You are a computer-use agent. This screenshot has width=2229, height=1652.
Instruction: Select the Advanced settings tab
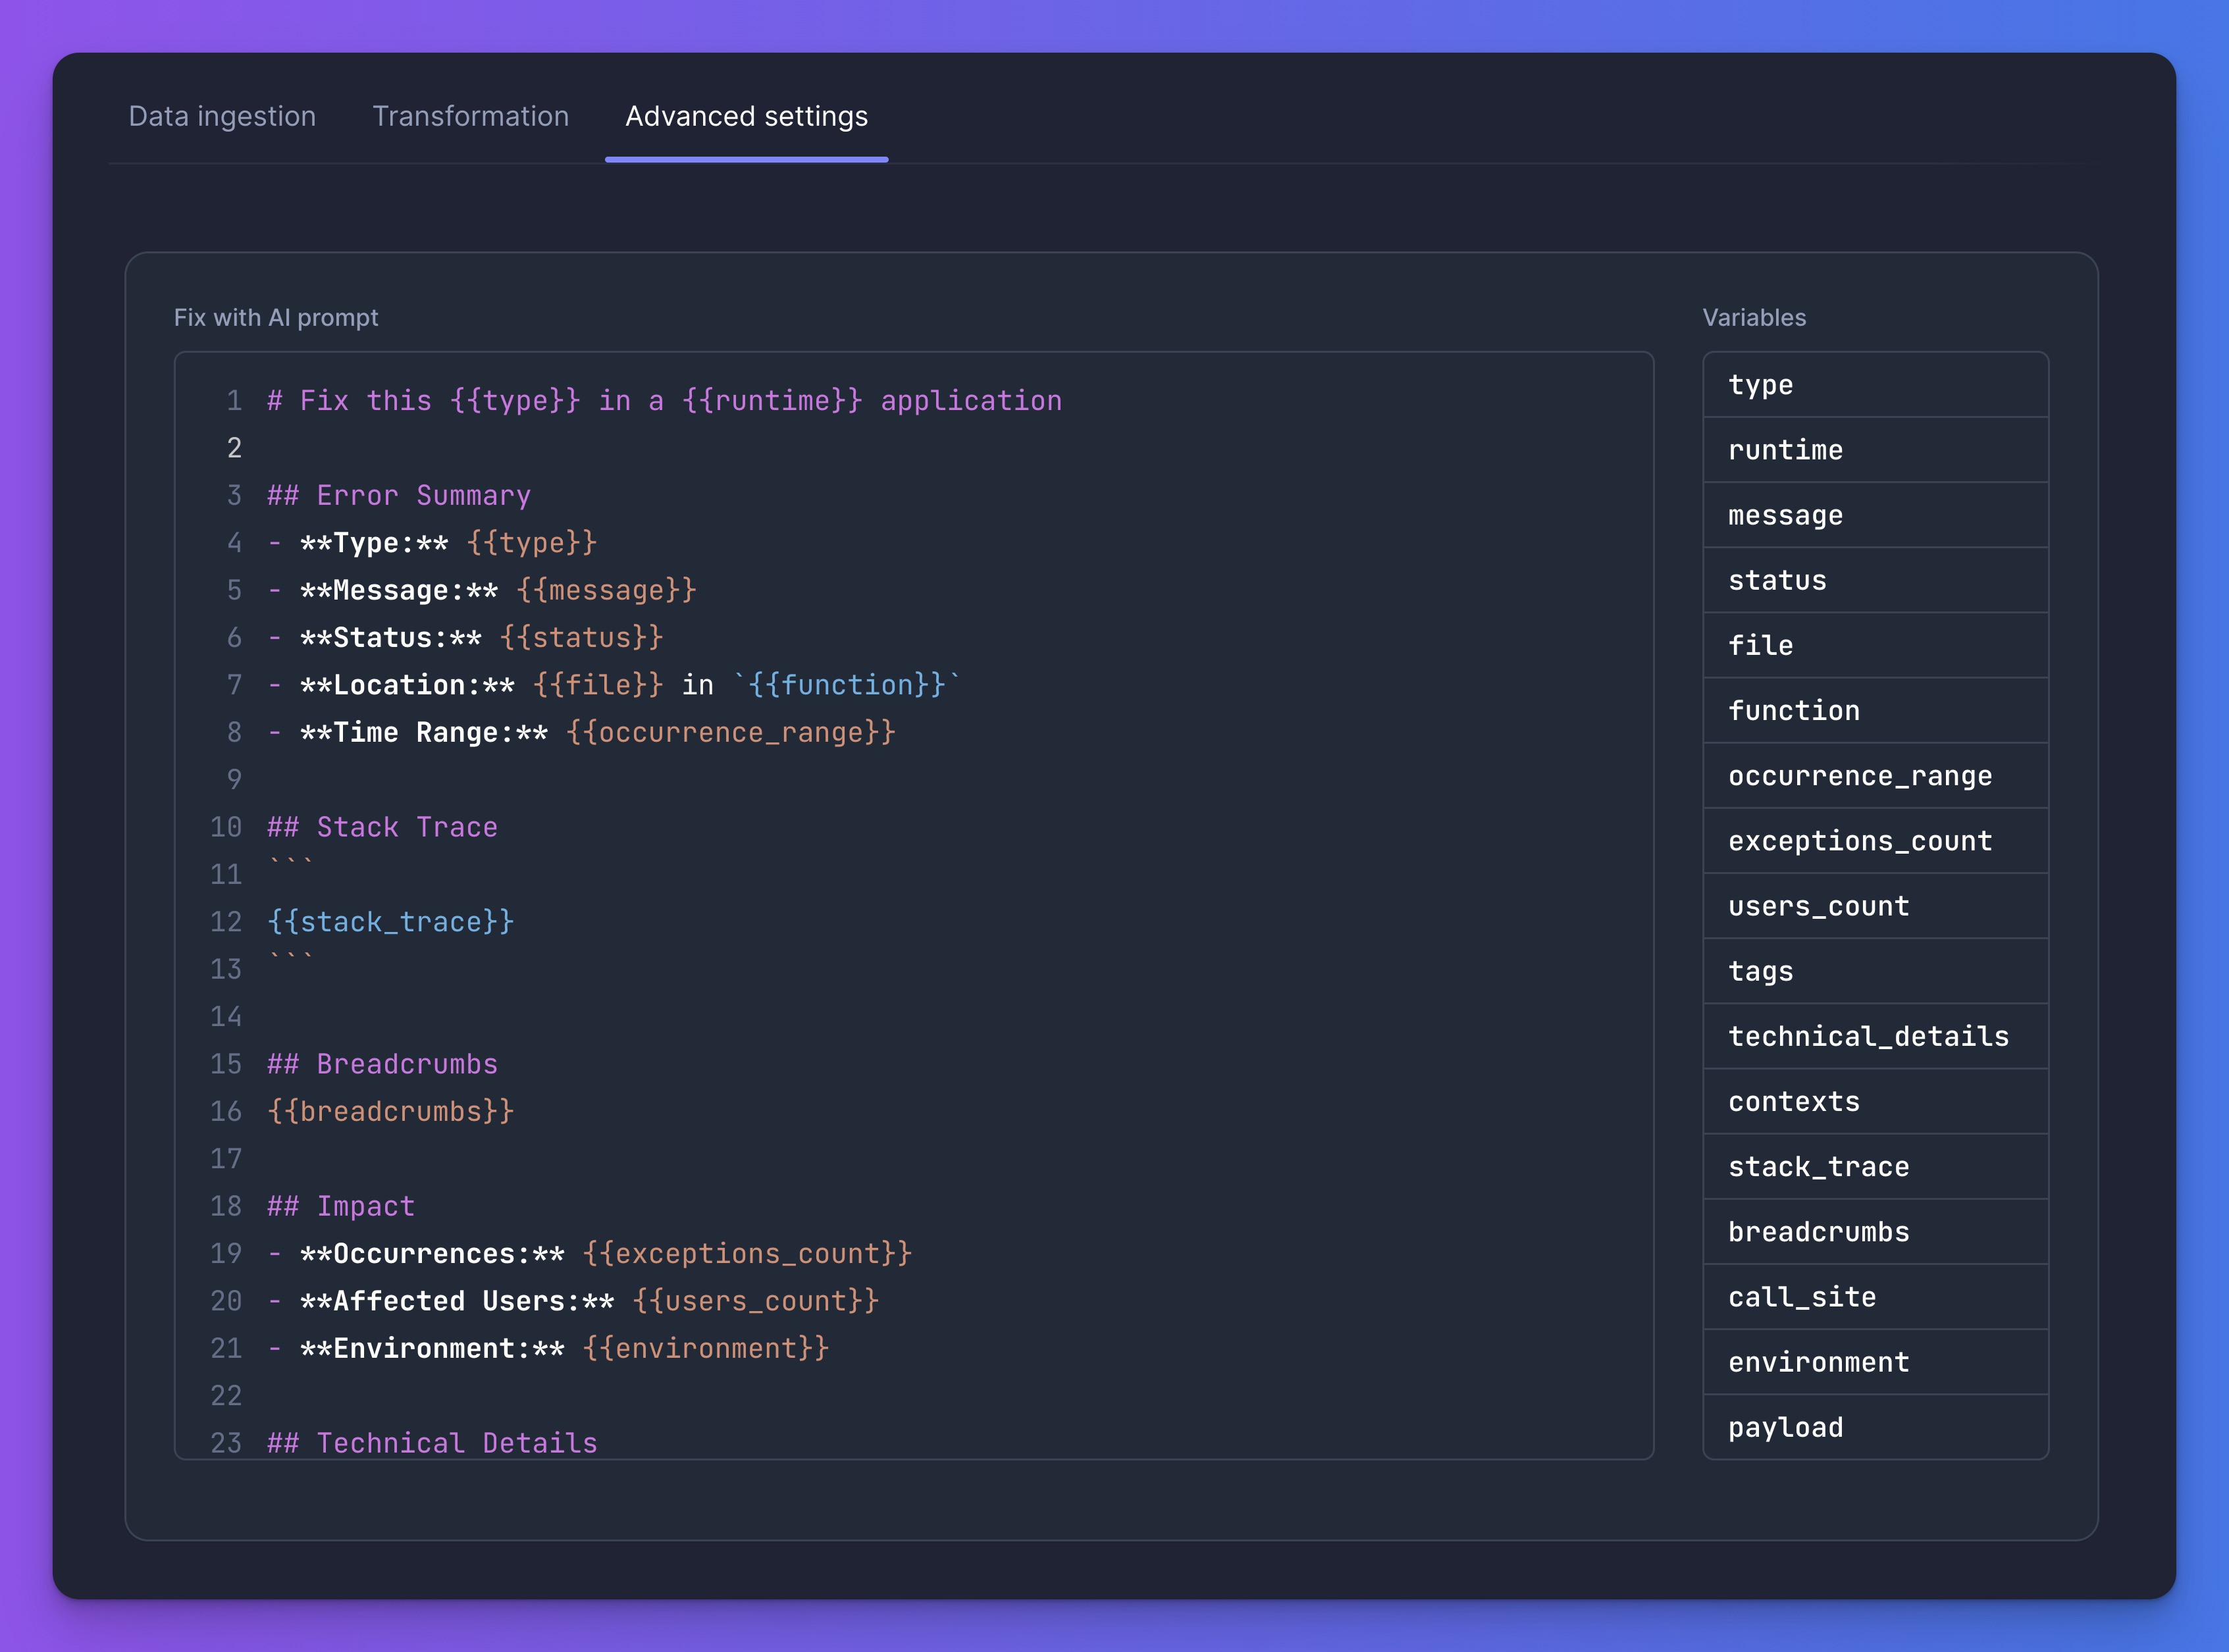pos(746,116)
